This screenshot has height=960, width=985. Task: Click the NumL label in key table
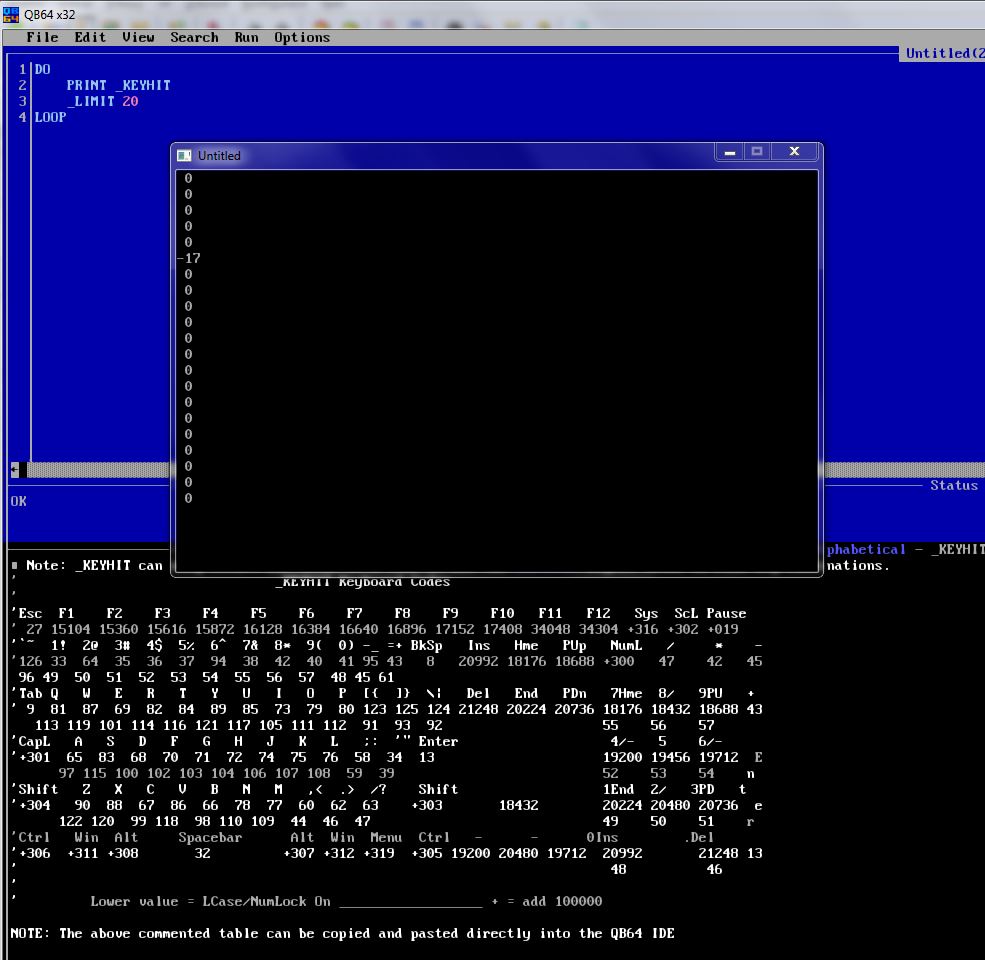tap(626, 645)
